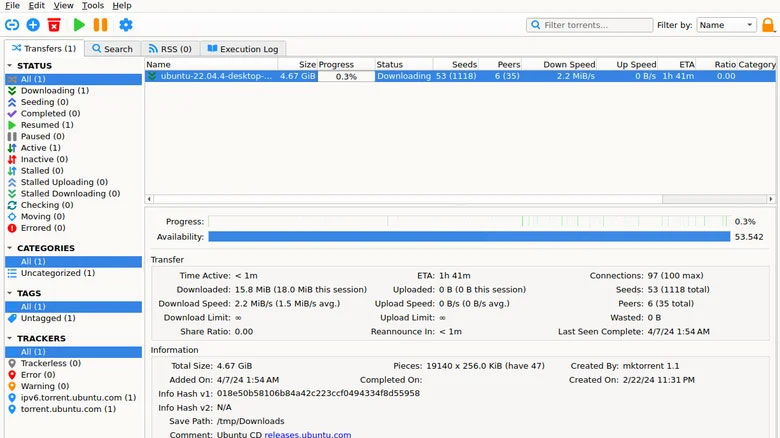Click the Stalled Uploading filter icon
The image size is (780, 438).
coord(12,182)
